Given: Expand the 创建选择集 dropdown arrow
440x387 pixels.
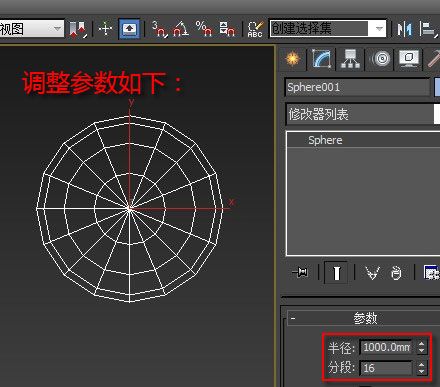Looking at the screenshot, I should click(379, 29).
